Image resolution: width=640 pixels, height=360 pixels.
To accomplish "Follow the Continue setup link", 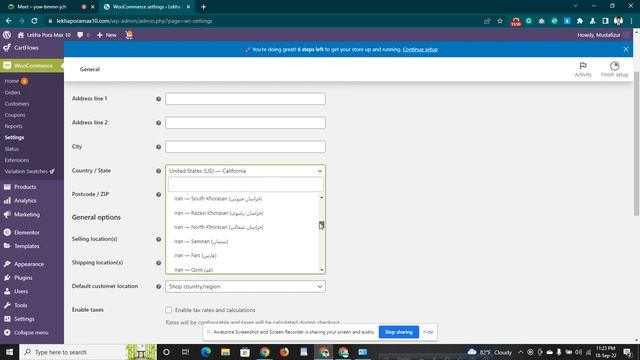I will (420, 49).
